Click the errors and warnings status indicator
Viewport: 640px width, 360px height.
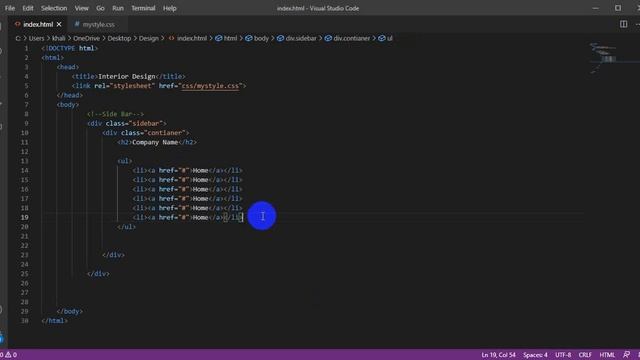click(x=8, y=355)
